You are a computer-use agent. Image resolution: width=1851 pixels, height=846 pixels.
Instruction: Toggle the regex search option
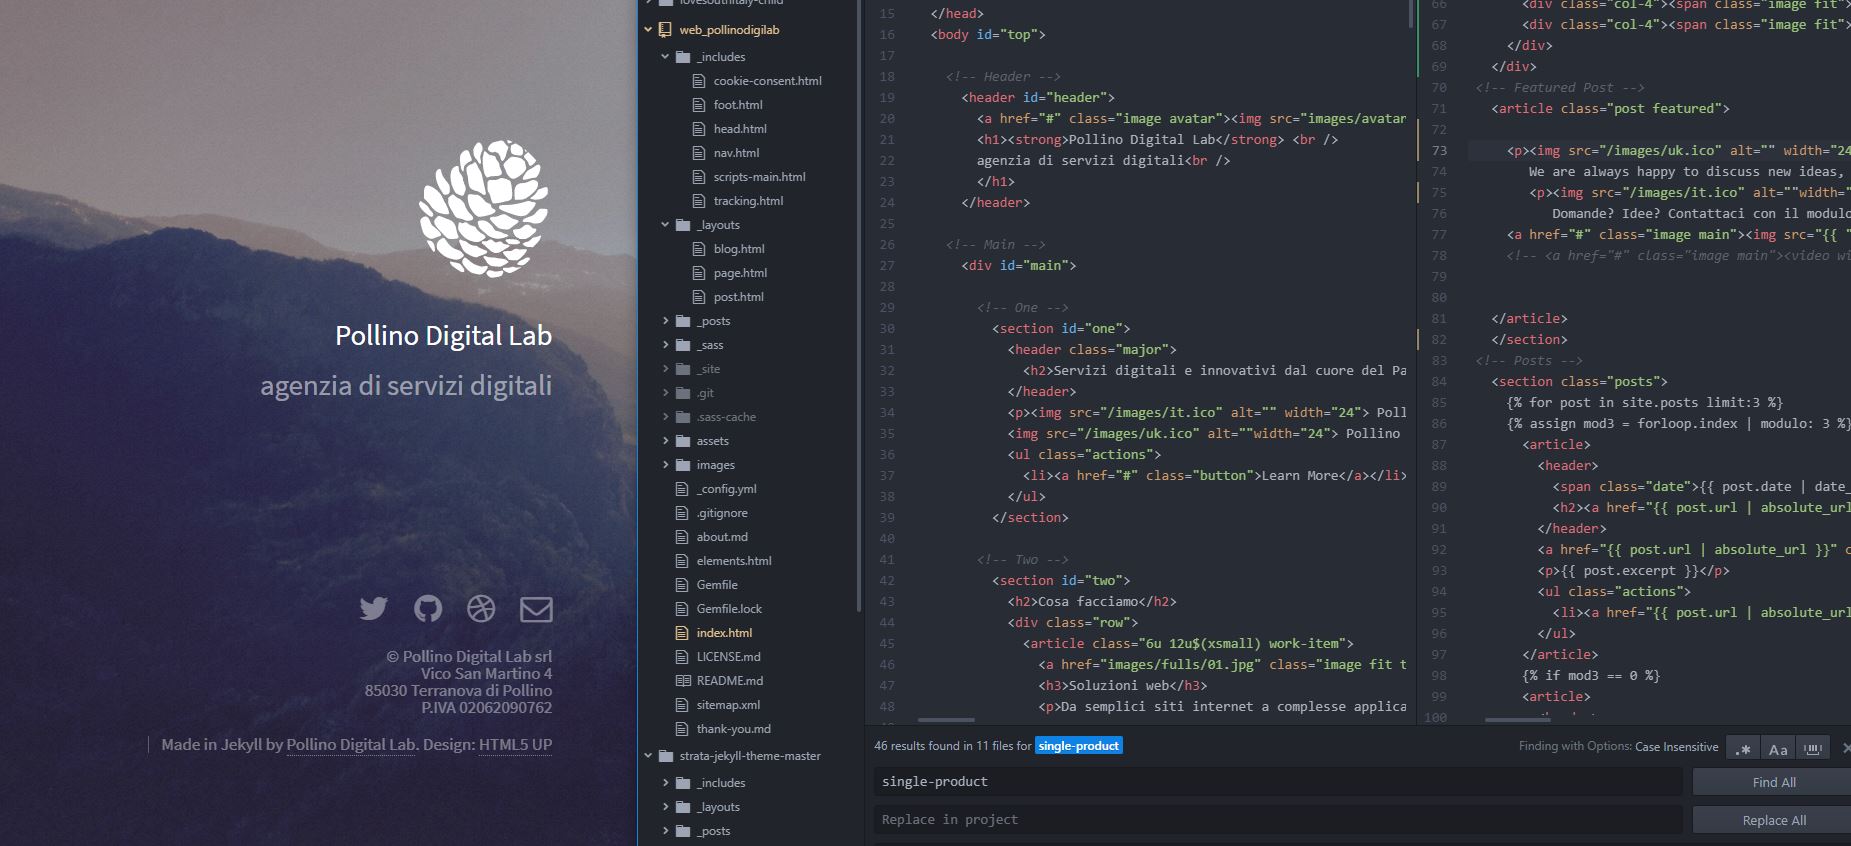(1743, 749)
